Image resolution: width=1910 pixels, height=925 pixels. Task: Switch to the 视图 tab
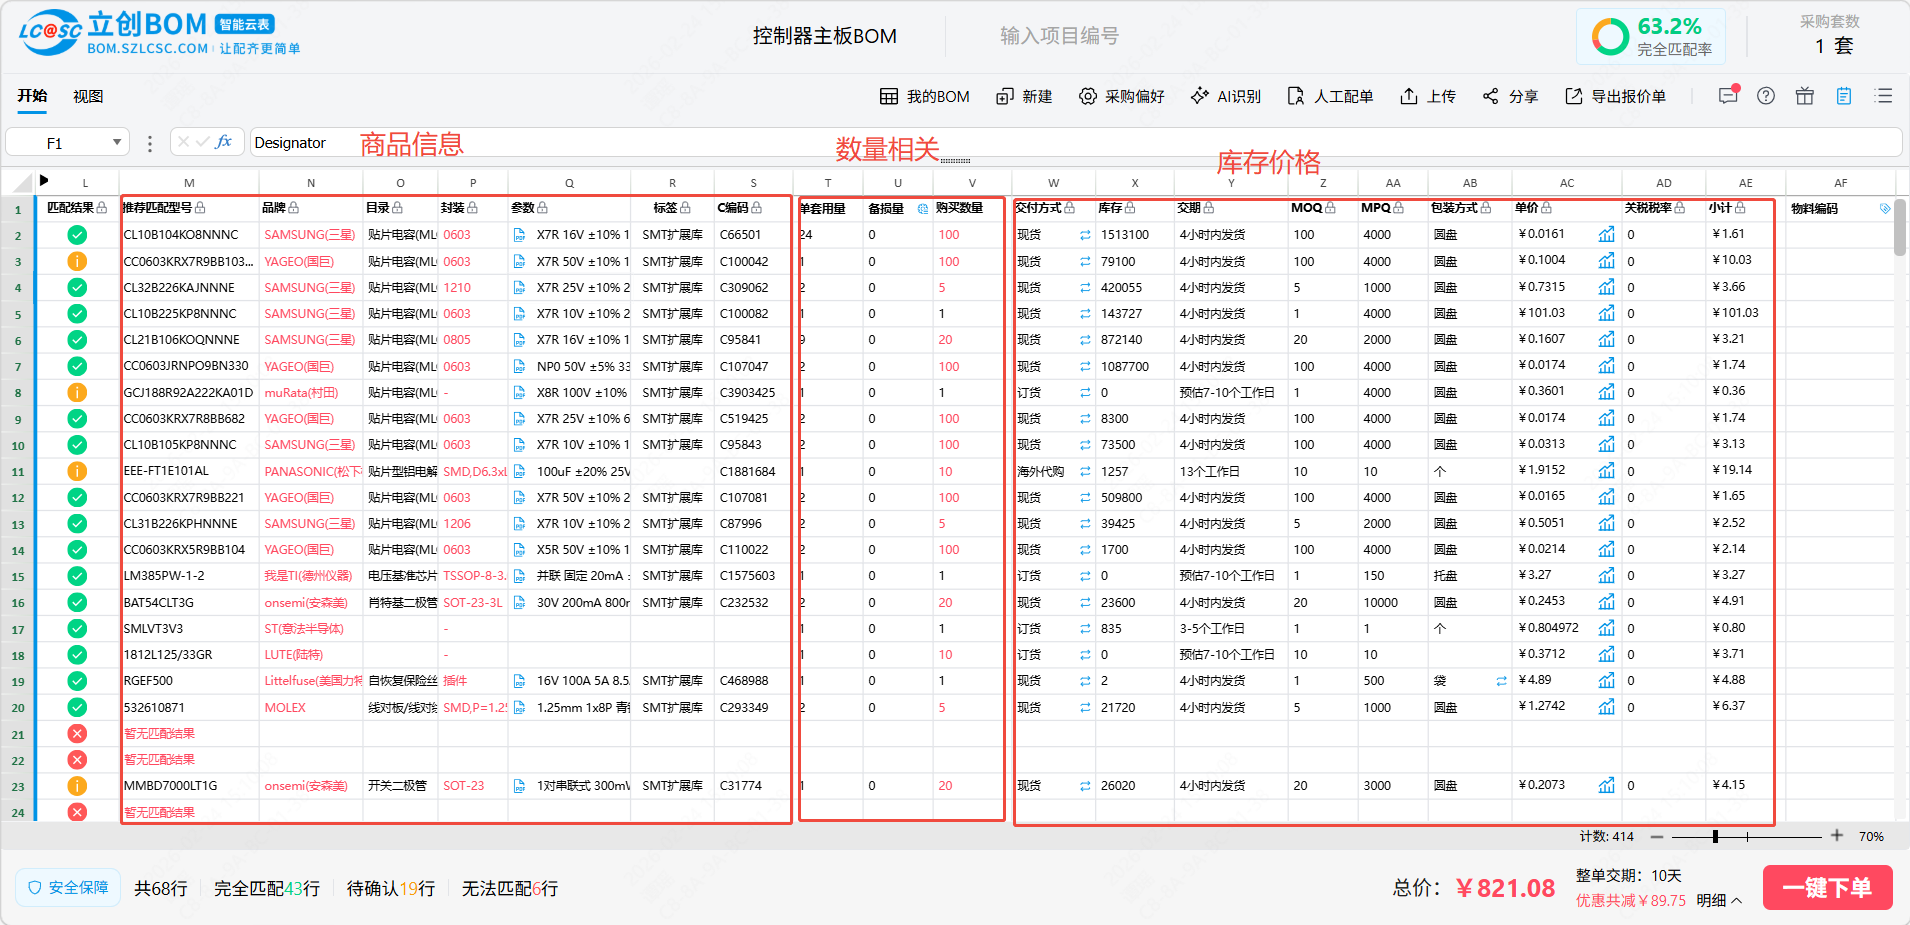[88, 96]
